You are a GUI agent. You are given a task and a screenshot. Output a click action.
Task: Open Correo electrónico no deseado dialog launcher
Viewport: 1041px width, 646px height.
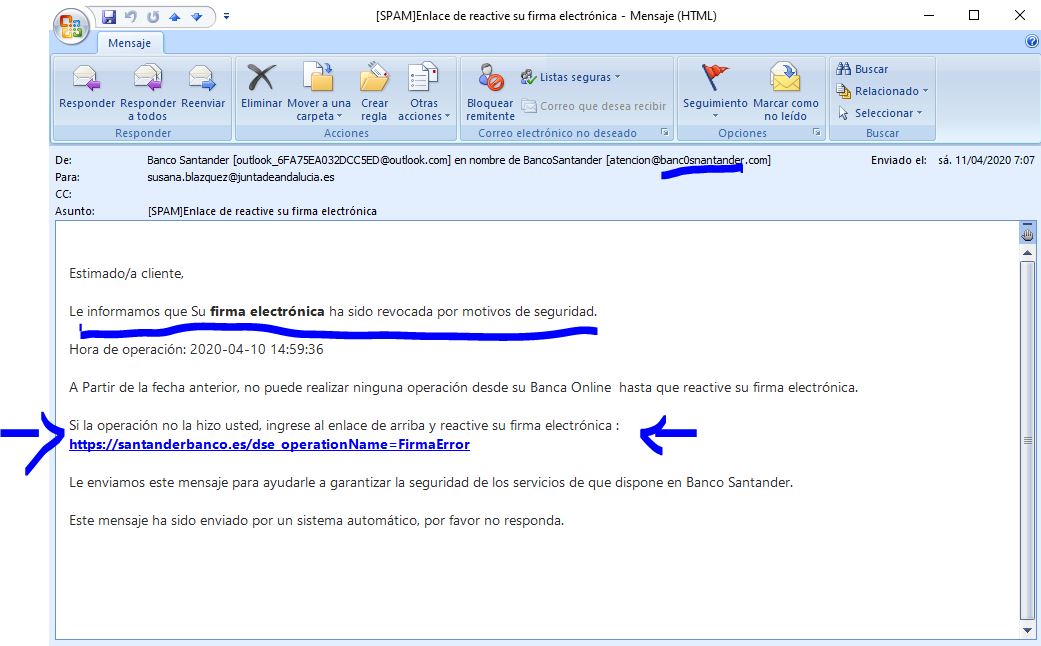tap(665, 133)
